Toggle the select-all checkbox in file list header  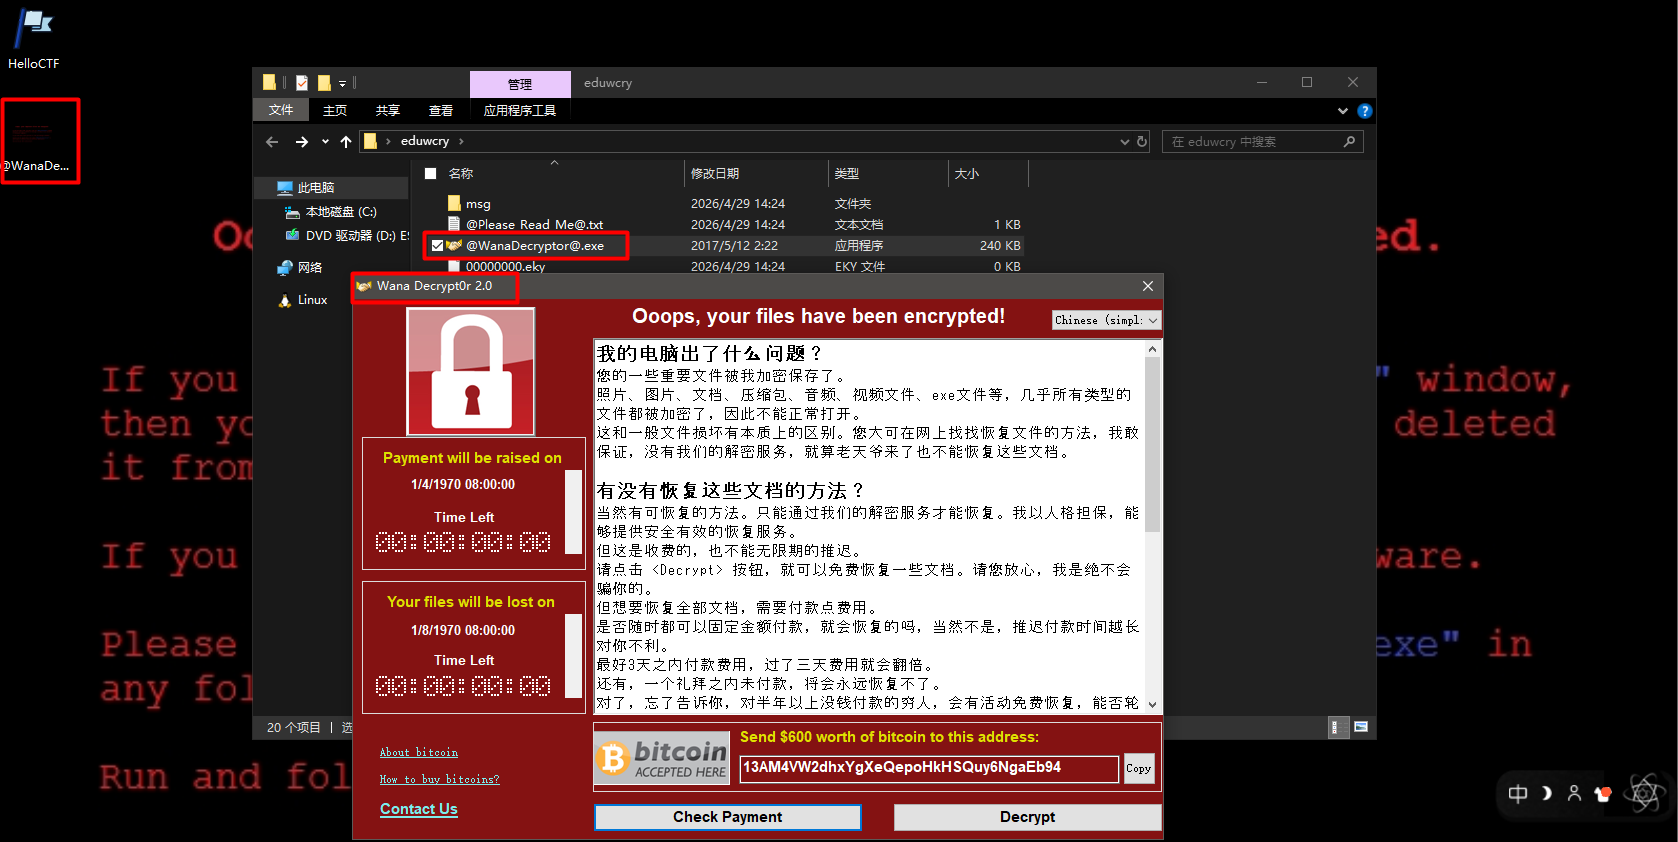pyautogui.click(x=431, y=174)
